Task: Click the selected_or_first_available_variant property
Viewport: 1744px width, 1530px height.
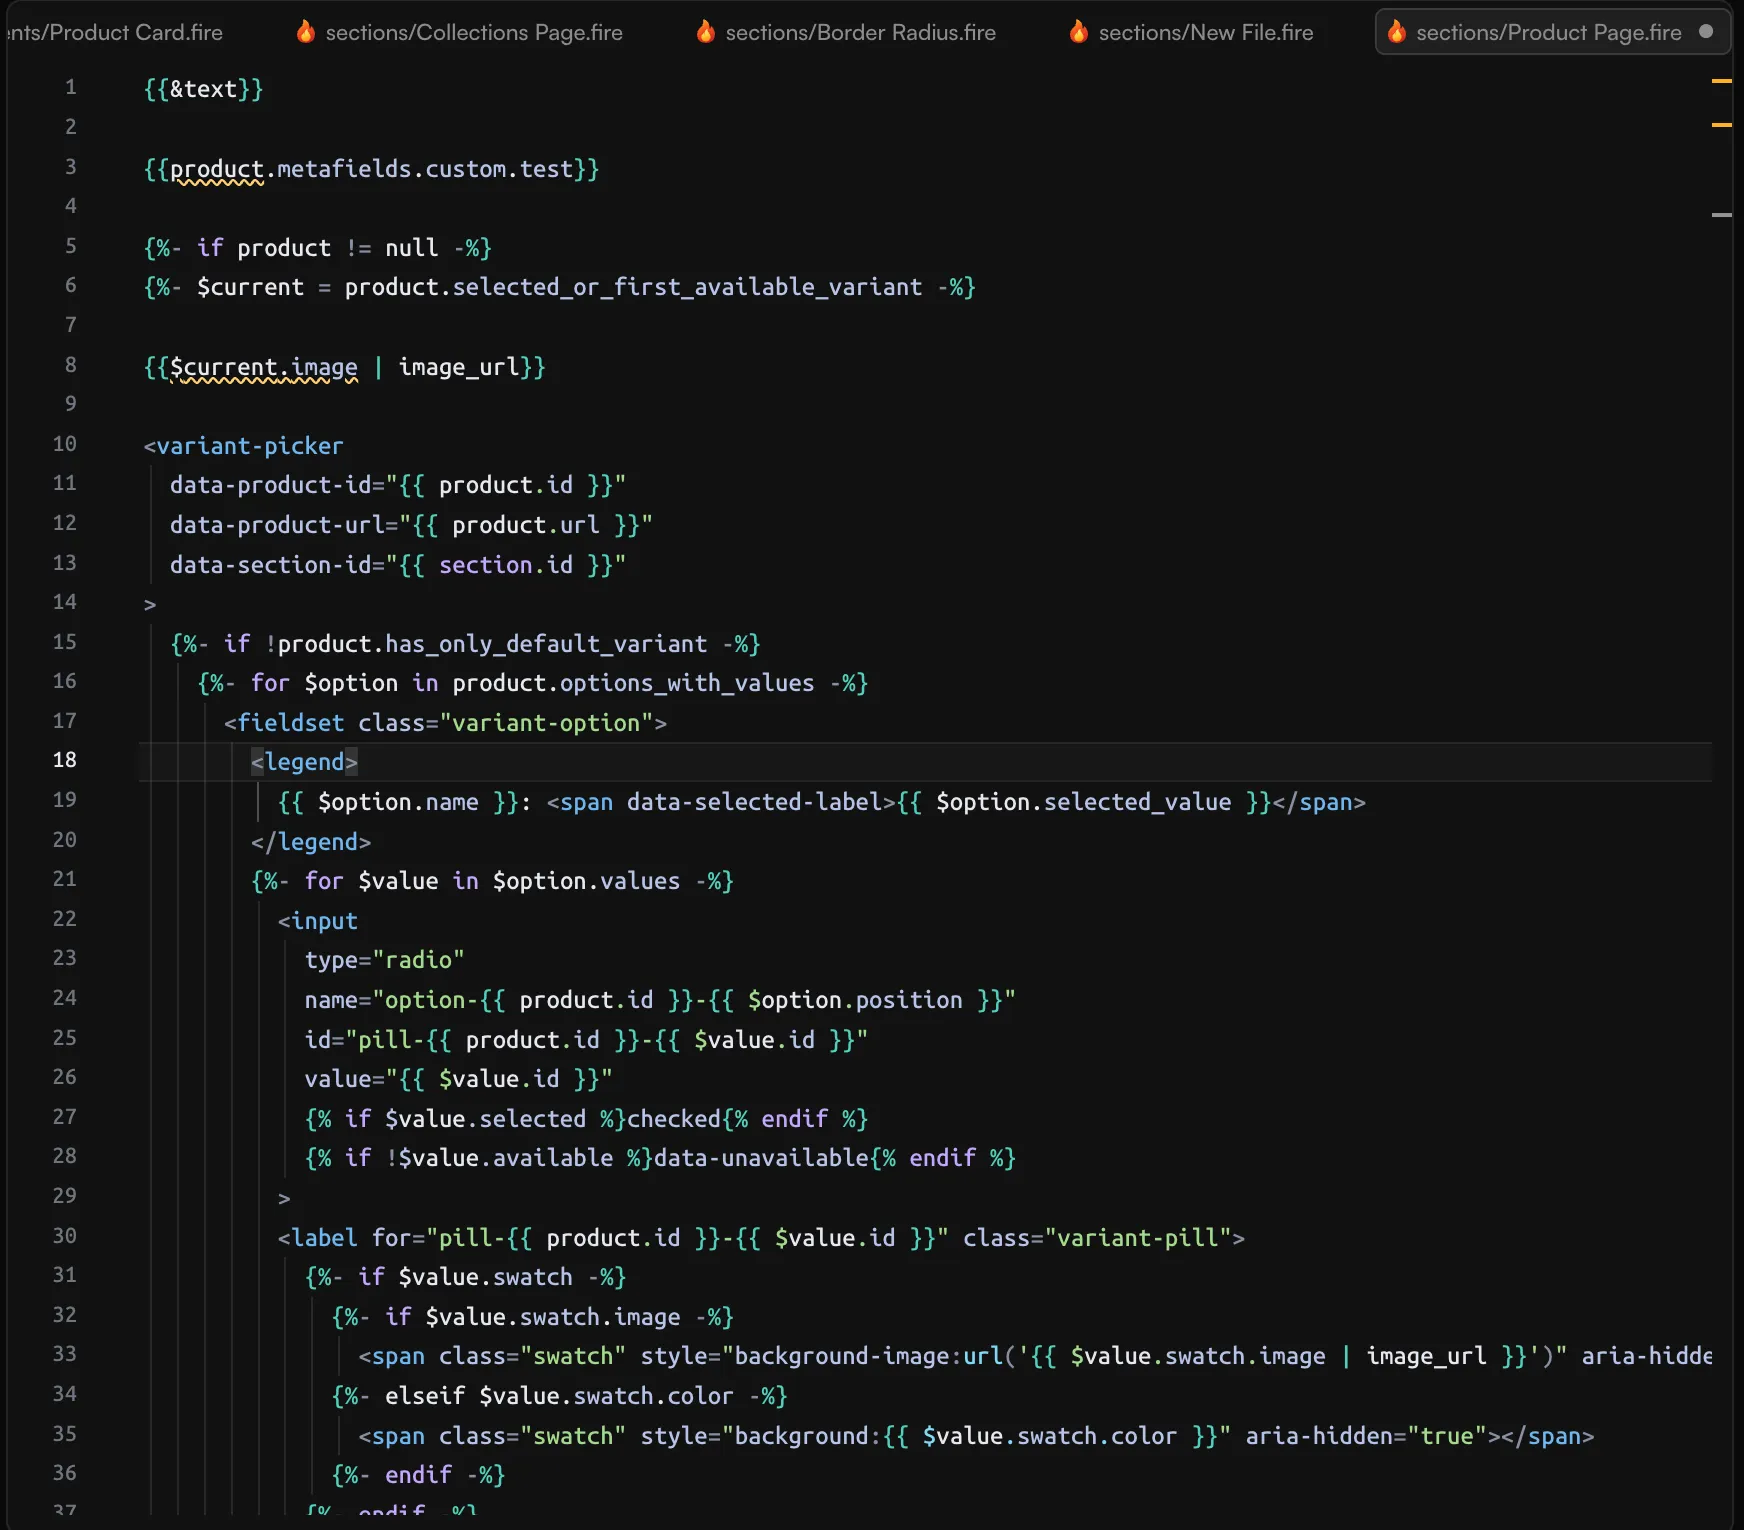Action: [x=688, y=287]
